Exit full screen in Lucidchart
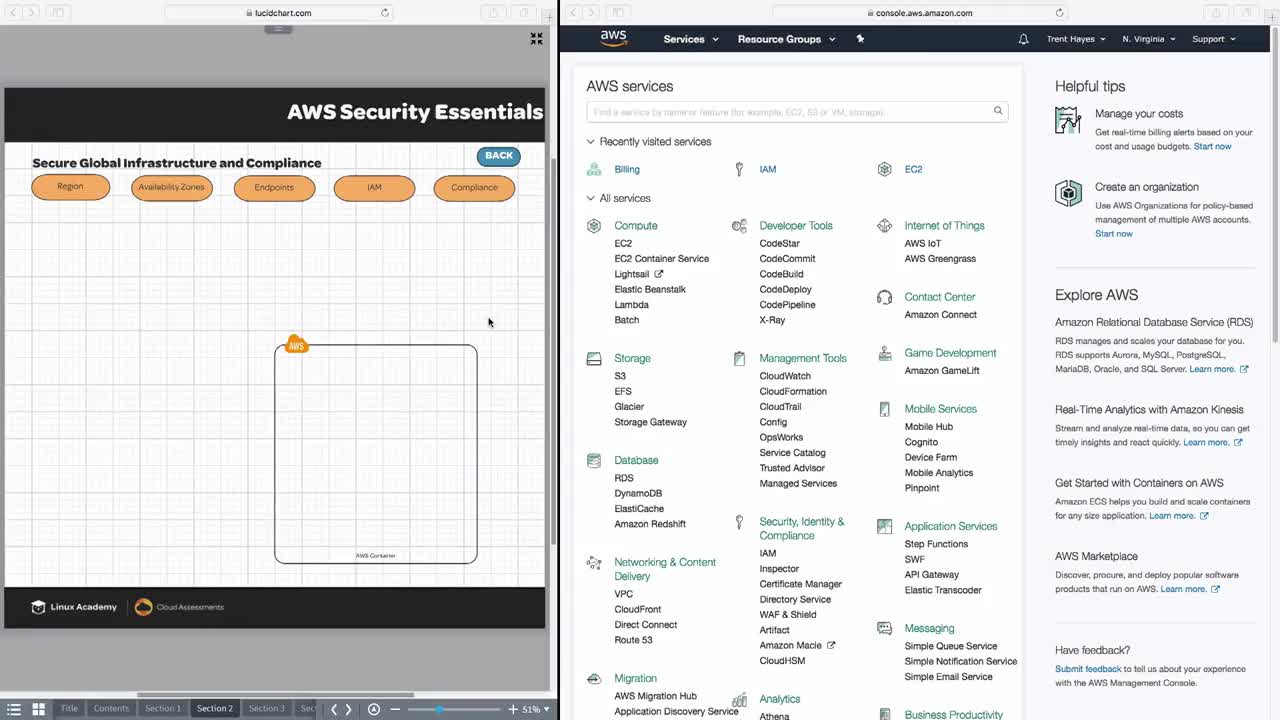 pyautogui.click(x=537, y=39)
